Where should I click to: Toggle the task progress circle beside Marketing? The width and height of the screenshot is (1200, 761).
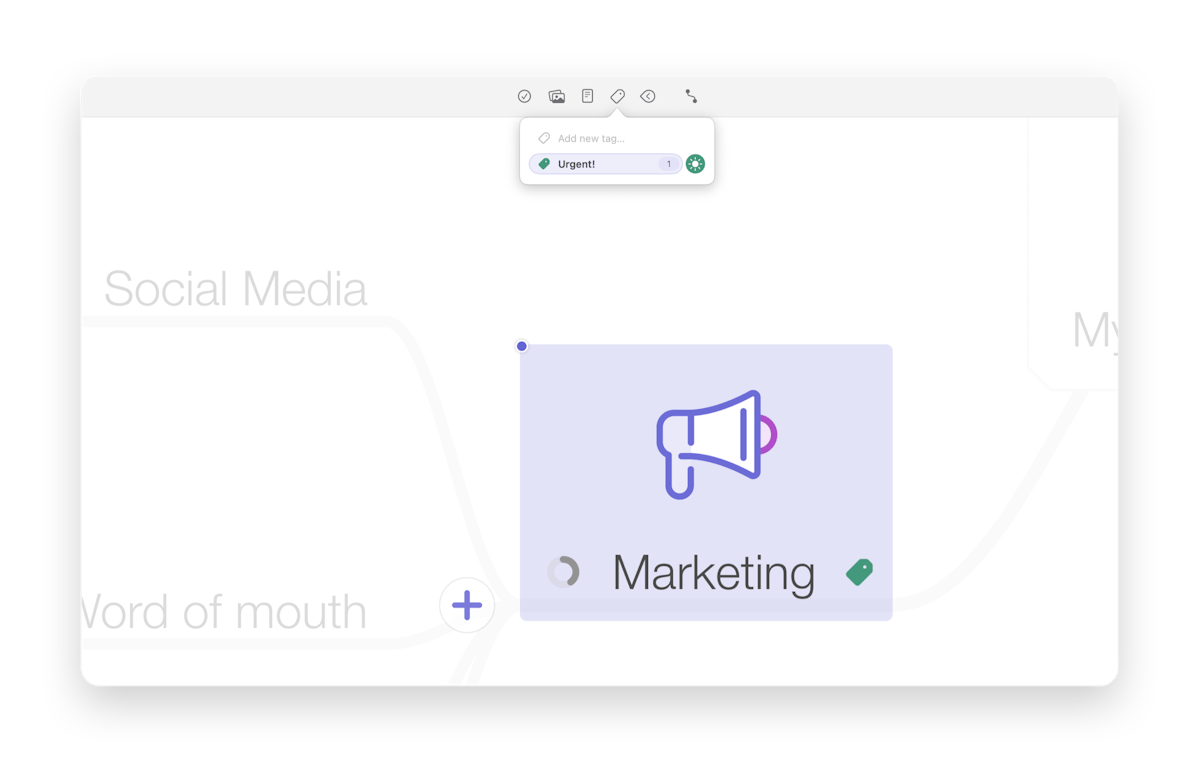tap(566, 572)
